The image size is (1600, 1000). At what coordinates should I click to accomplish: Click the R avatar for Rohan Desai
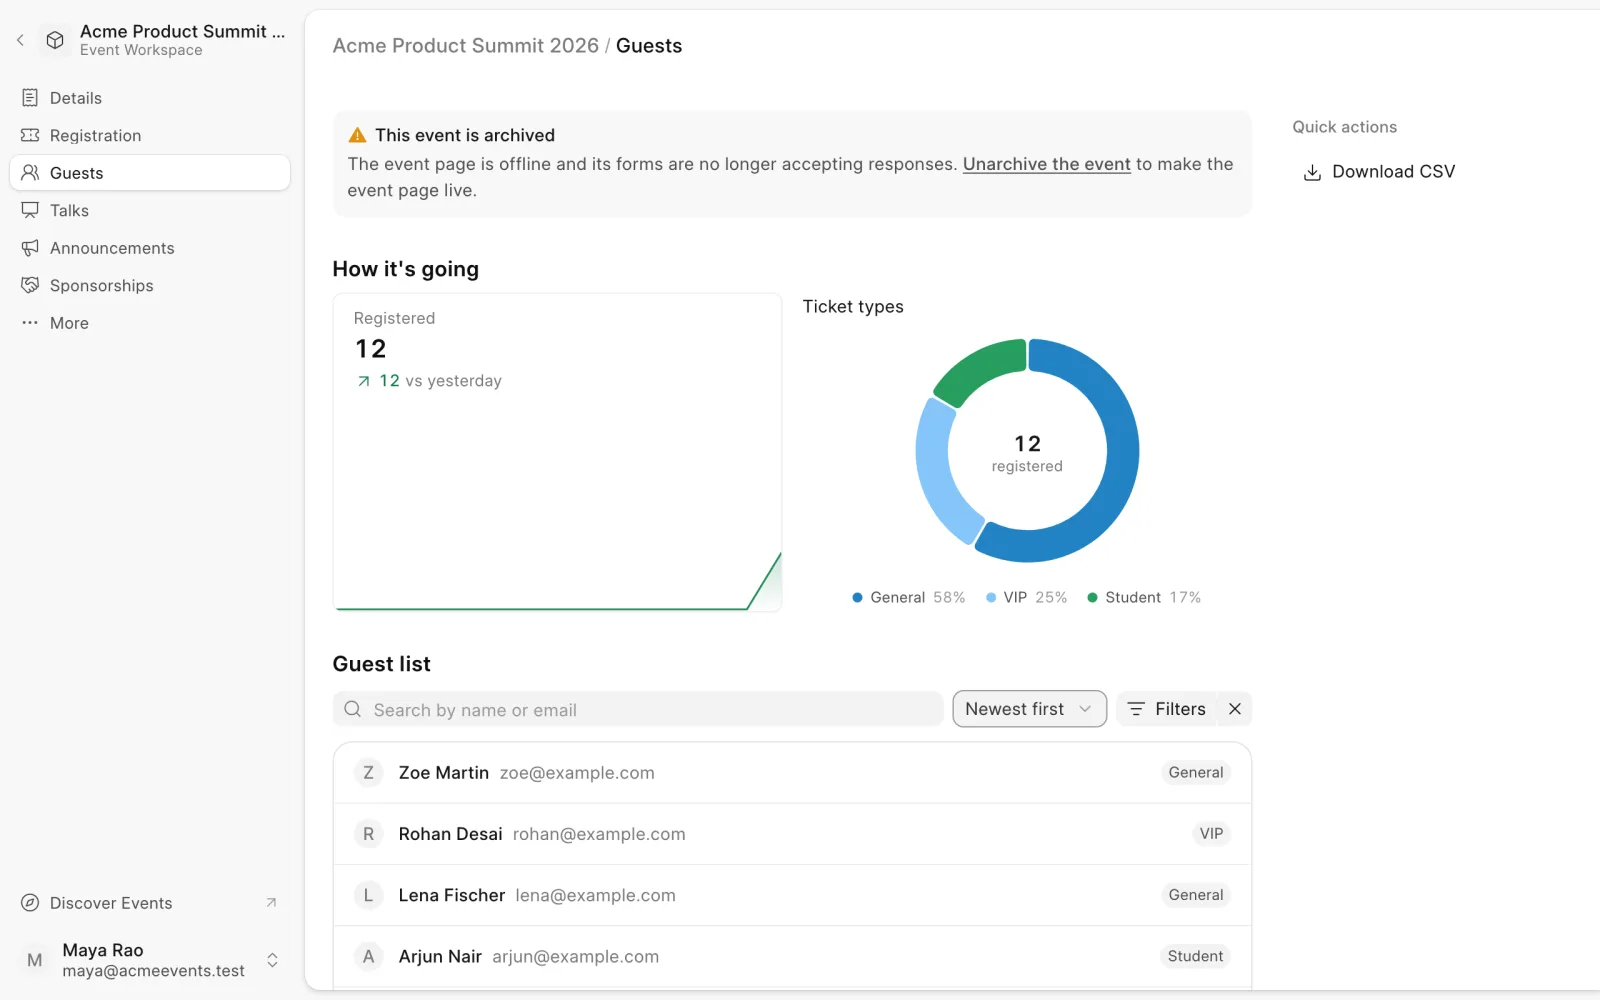click(x=368, y=834)
